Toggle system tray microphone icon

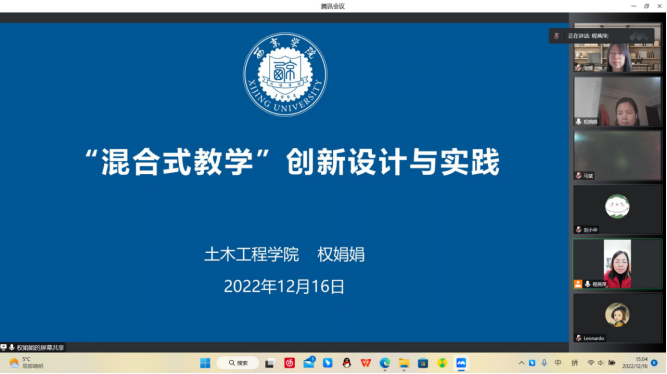click(544, 363)
